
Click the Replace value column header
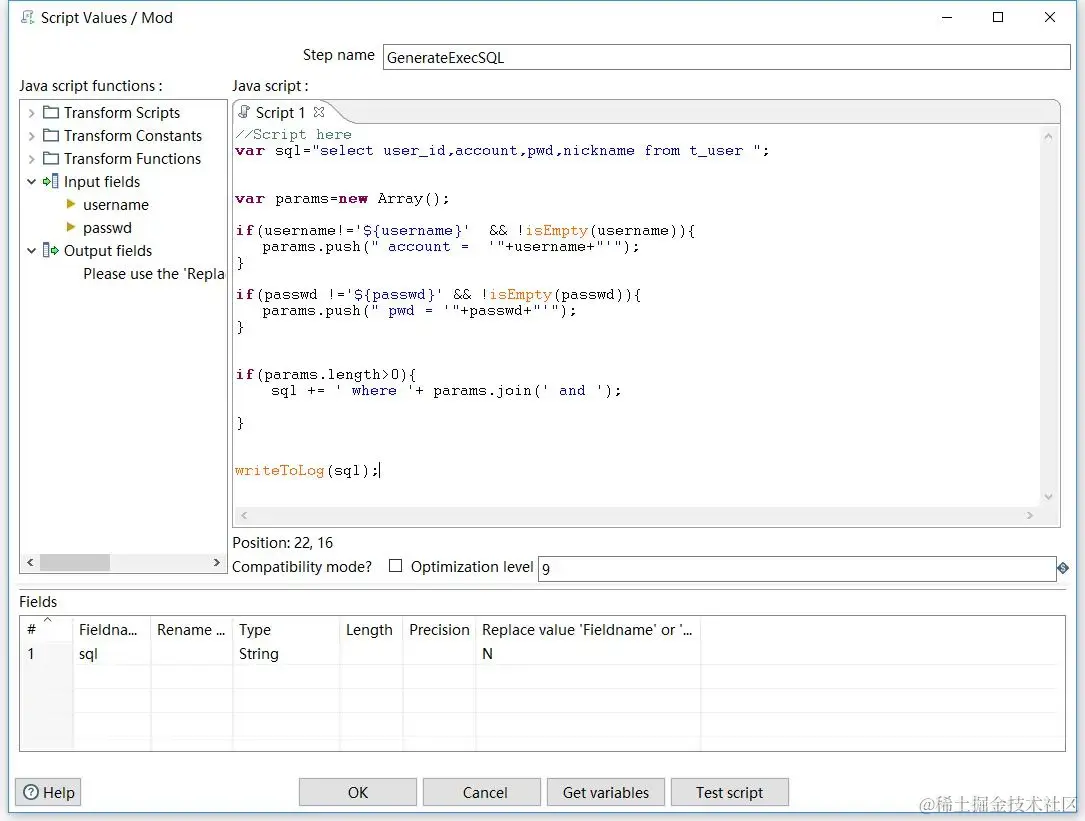(x=587, y=629)
